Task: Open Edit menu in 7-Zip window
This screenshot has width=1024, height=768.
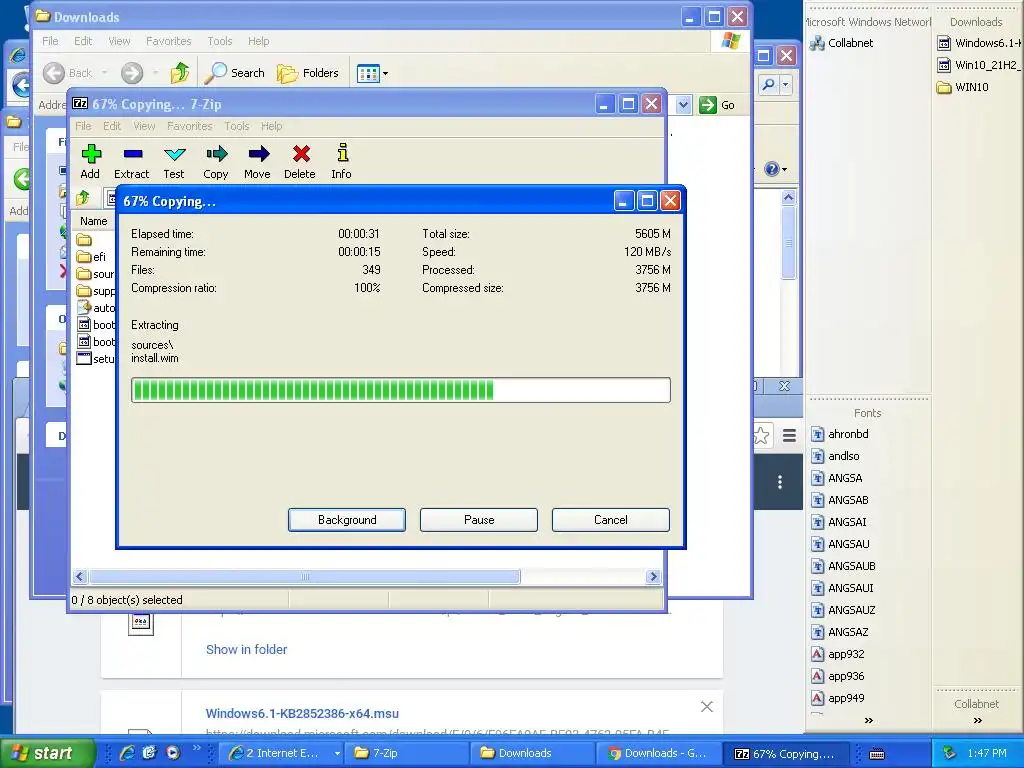Action: point(112,126)
